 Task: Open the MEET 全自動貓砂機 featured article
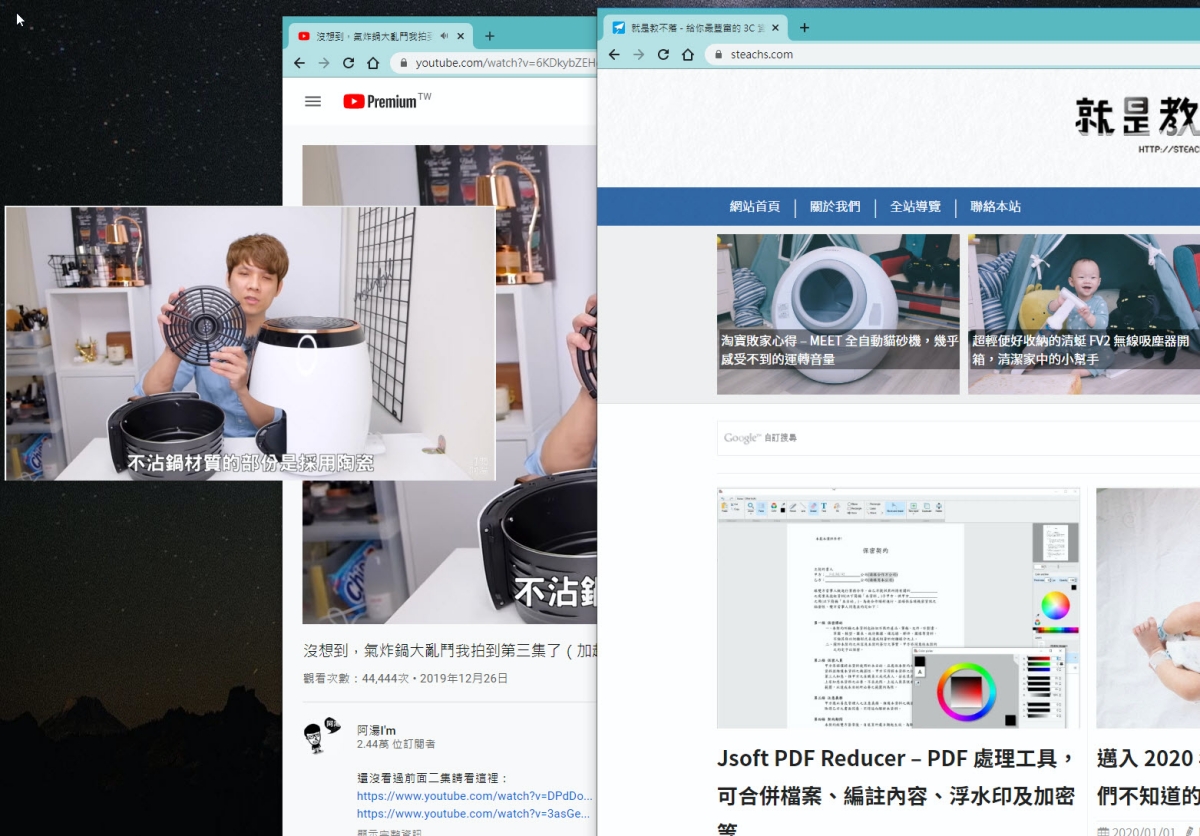tap(838, 314)
